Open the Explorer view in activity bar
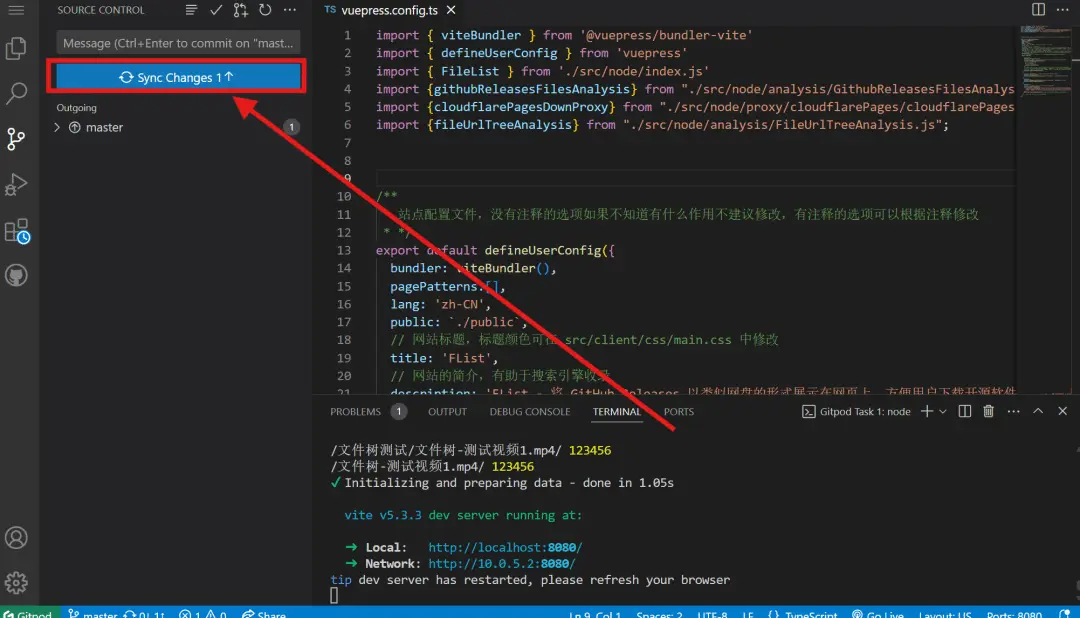The width and height of the screenshot is (1080, 618). (16, 47)
